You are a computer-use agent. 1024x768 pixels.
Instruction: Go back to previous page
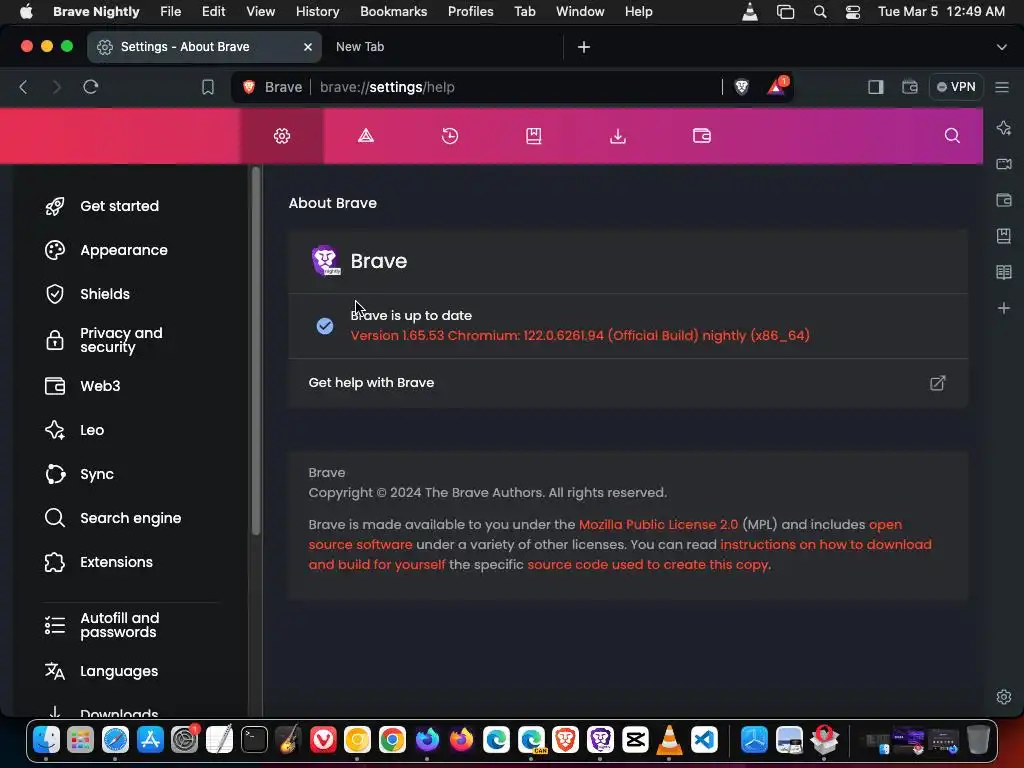point(24,87)
